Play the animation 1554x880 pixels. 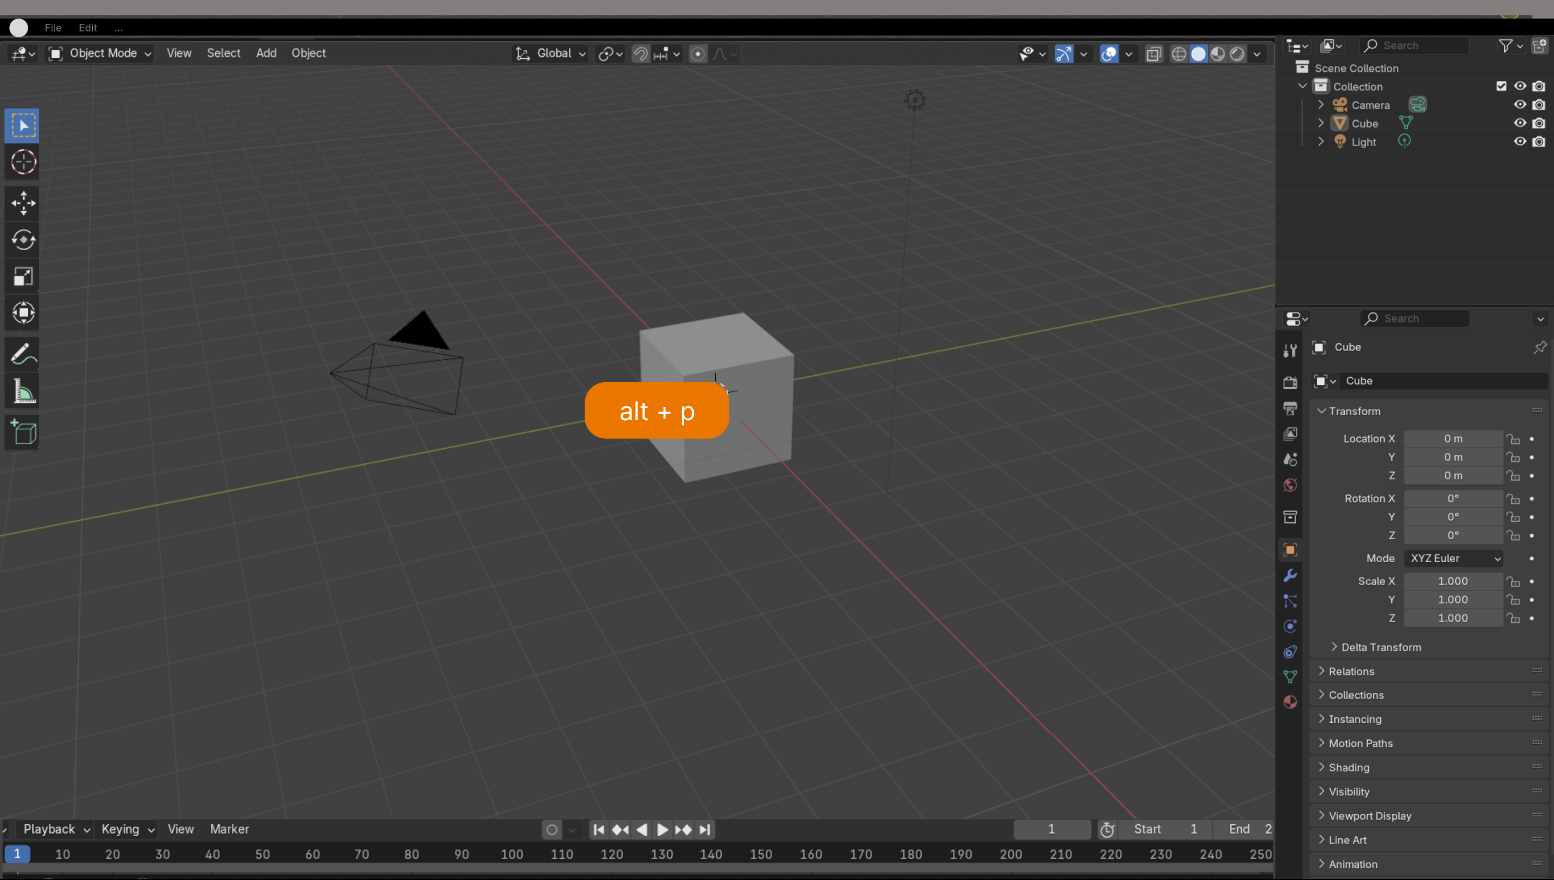pos(663,829)
